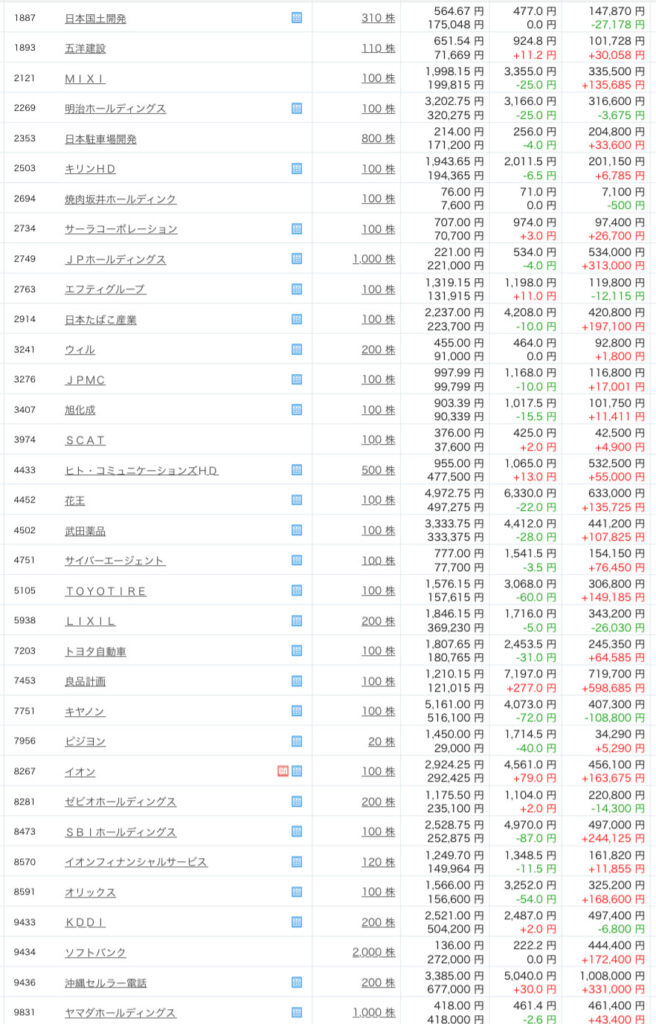Click the 2,000 株 link for ソフトバンク
The height and width of the screenshot is (1024, 656).
[374, 952]
